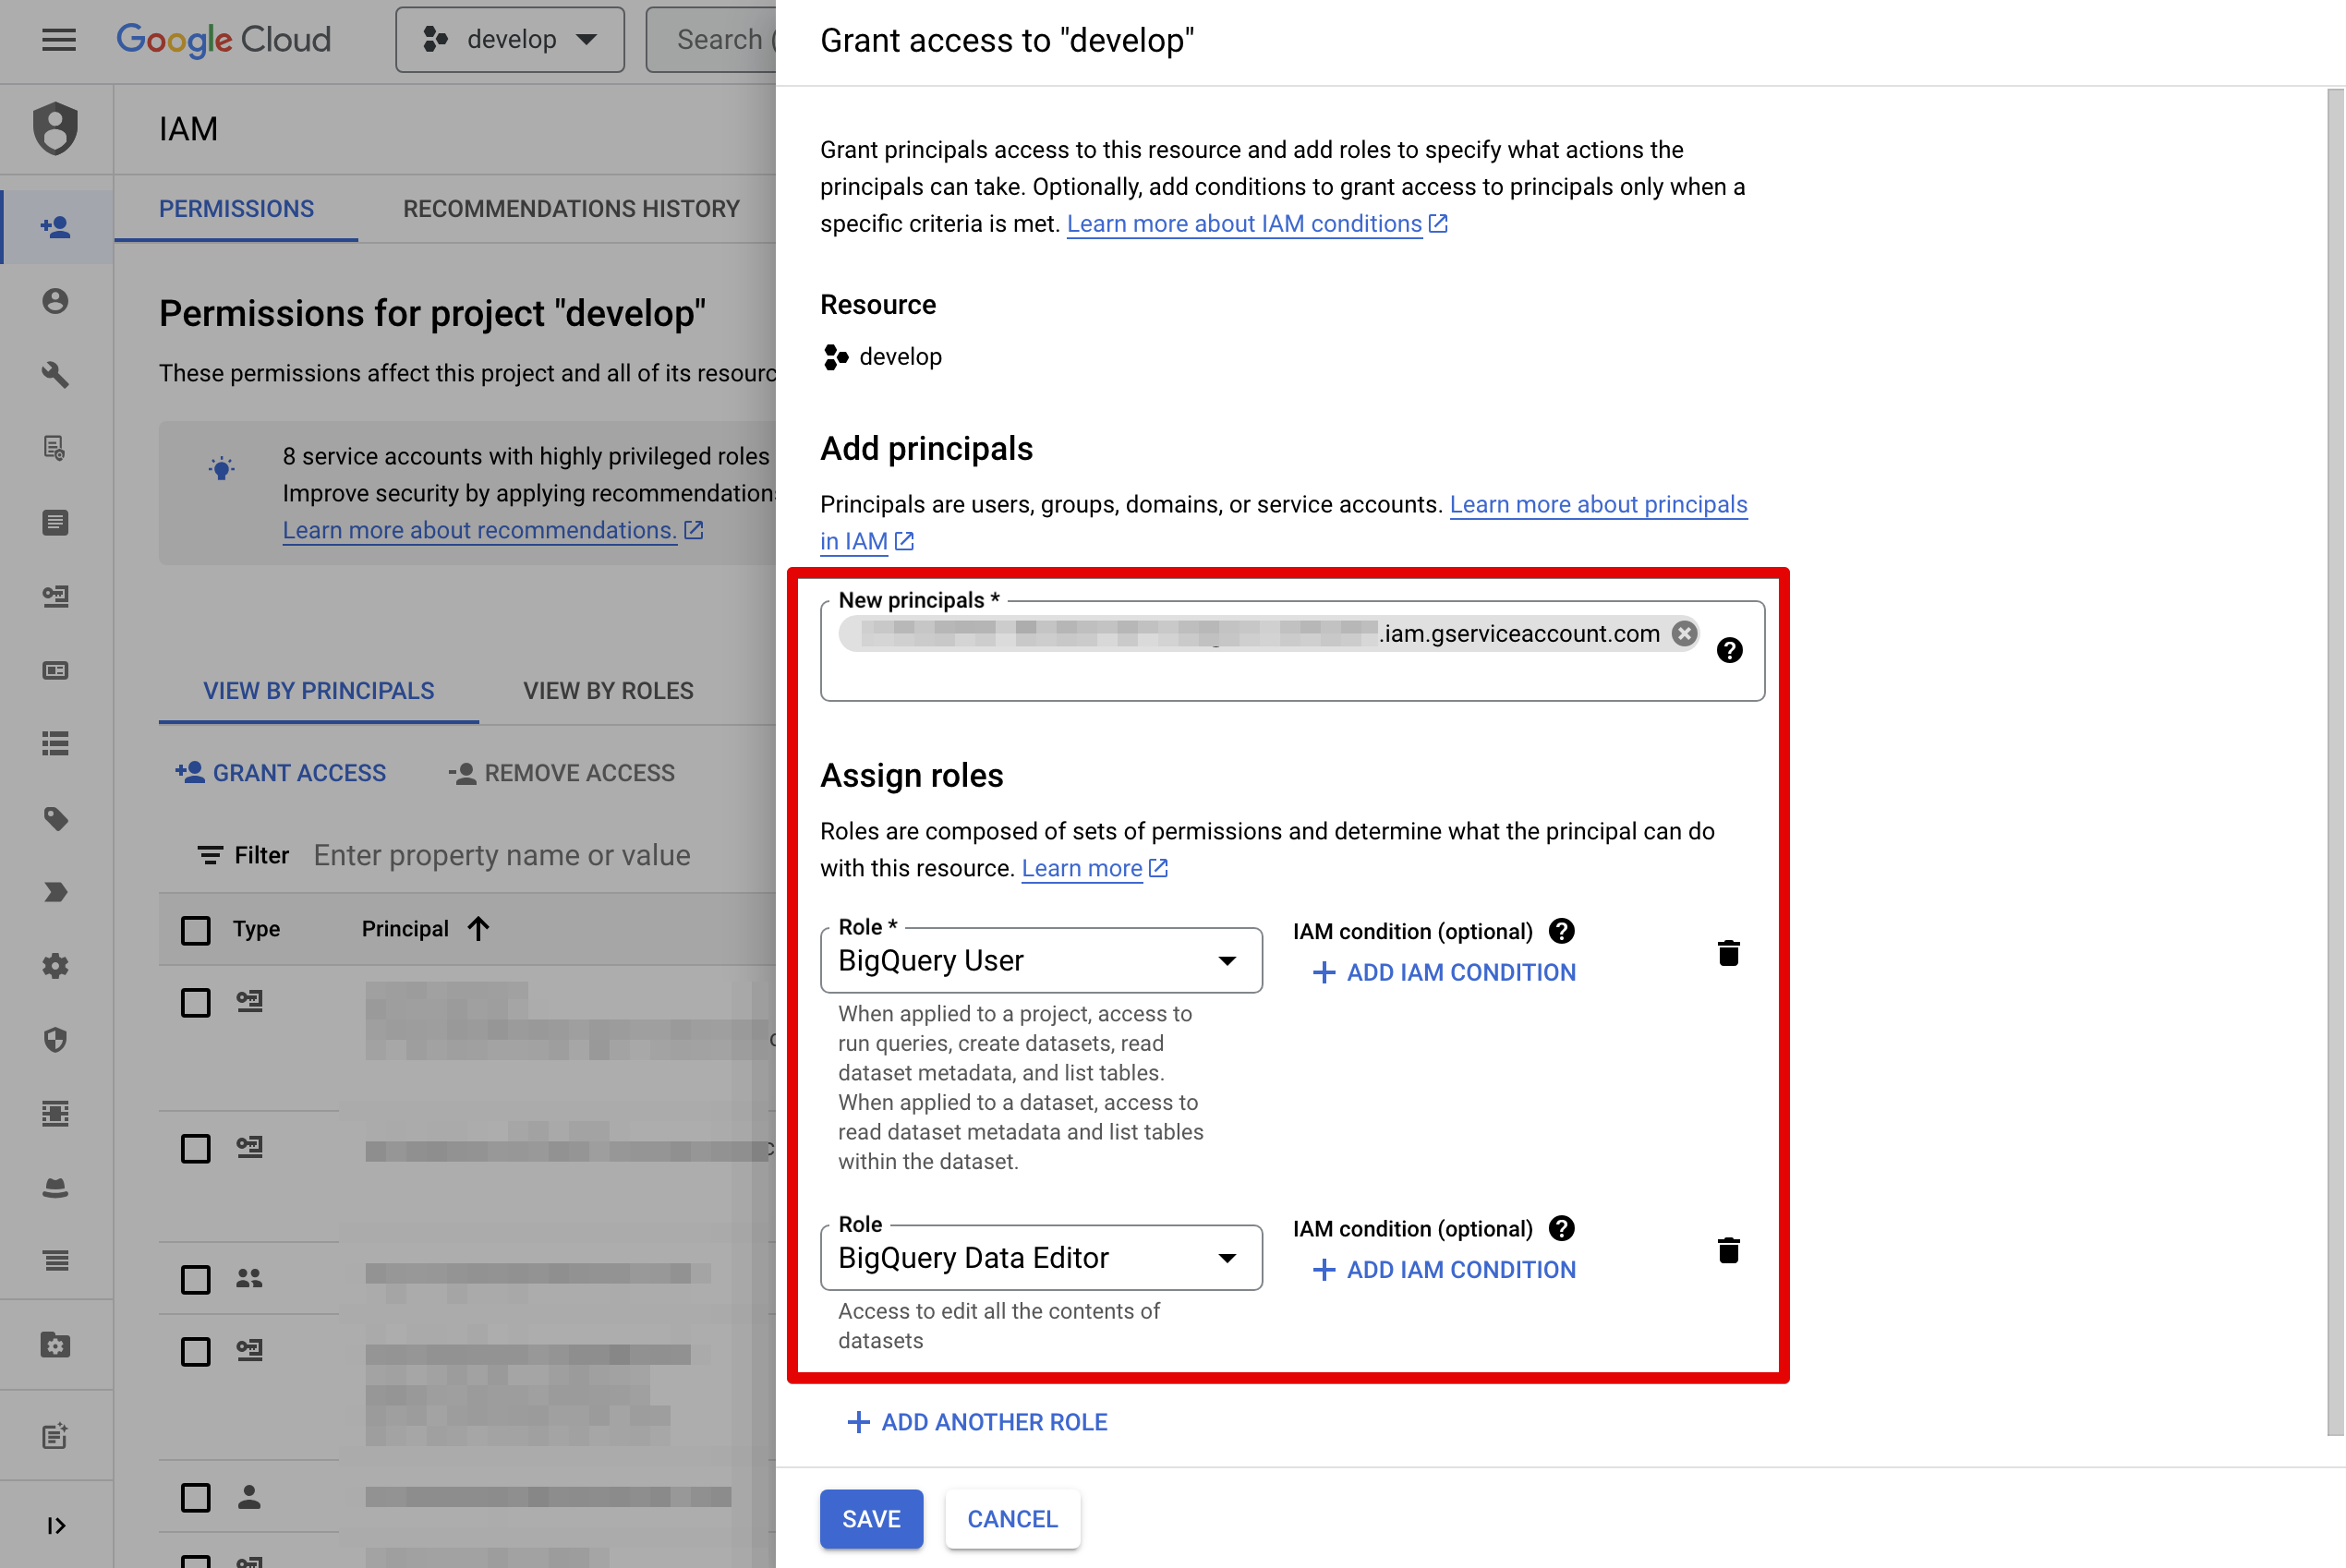Screen dimensions: 2346x1568
Task: Delete the BigQuery User role row
Action: tap(1727, 953)
